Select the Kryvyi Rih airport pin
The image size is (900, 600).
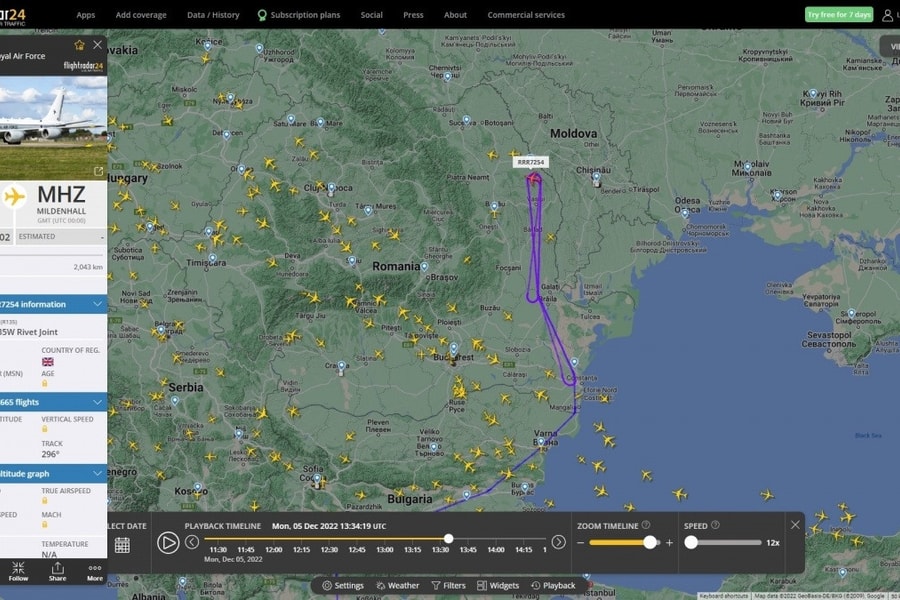tap(813, 94)
